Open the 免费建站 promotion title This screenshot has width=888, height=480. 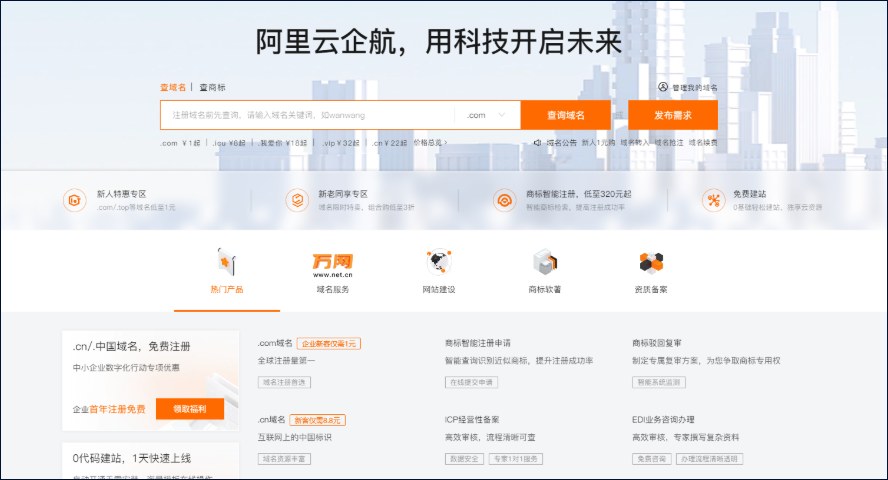coord(749,194)
